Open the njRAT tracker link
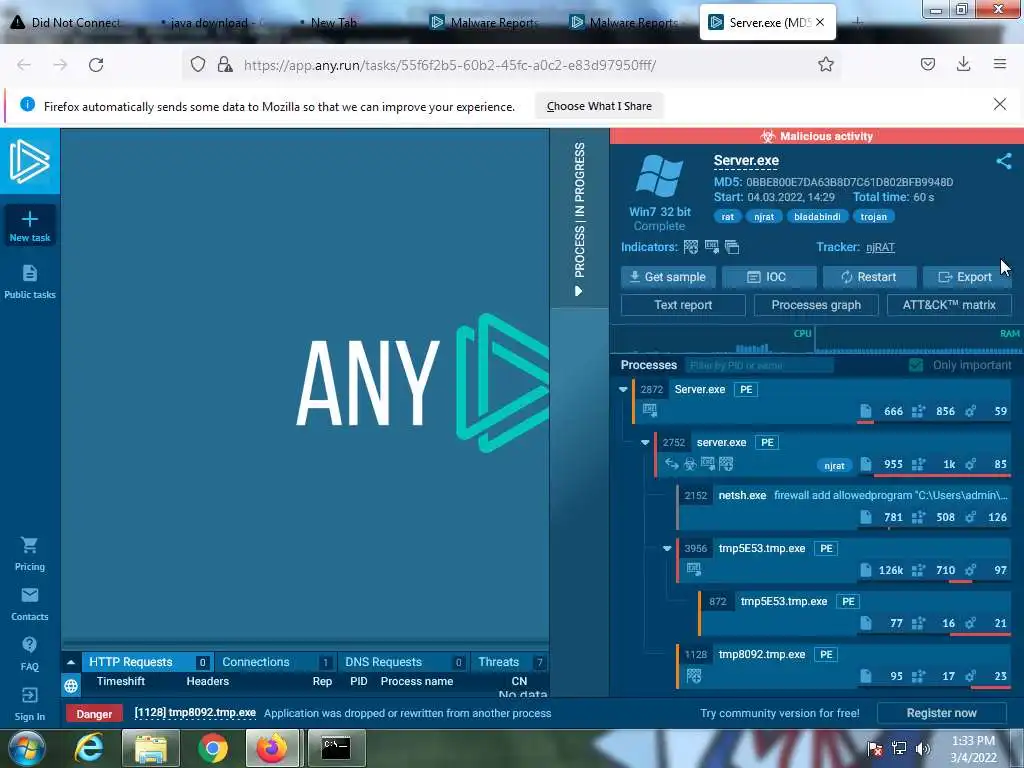Viewport: 1024px width, 768px height. pyautogui.click(x=880, y=248)
